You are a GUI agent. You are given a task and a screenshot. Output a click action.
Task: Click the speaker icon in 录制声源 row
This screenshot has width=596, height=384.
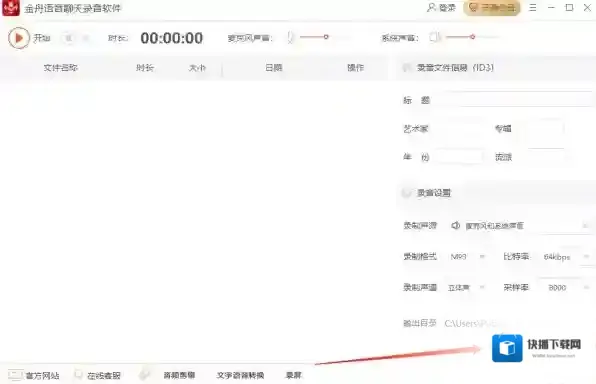[455, 225]
